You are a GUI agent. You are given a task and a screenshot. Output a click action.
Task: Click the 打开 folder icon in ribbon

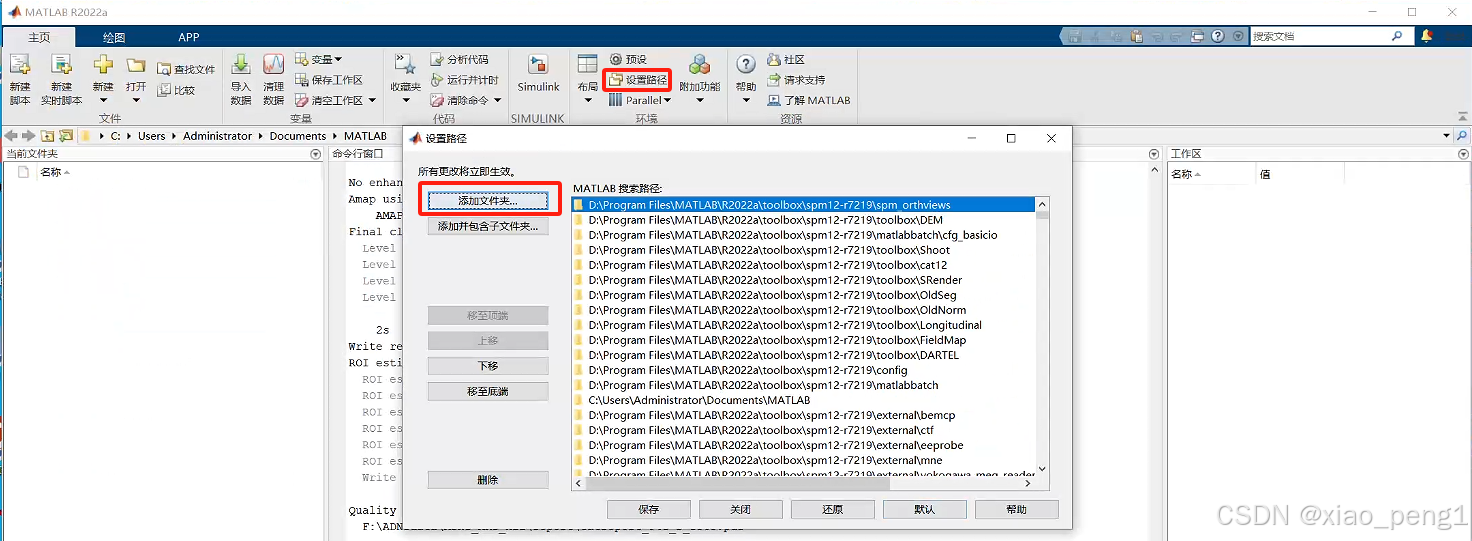point(136,66)
